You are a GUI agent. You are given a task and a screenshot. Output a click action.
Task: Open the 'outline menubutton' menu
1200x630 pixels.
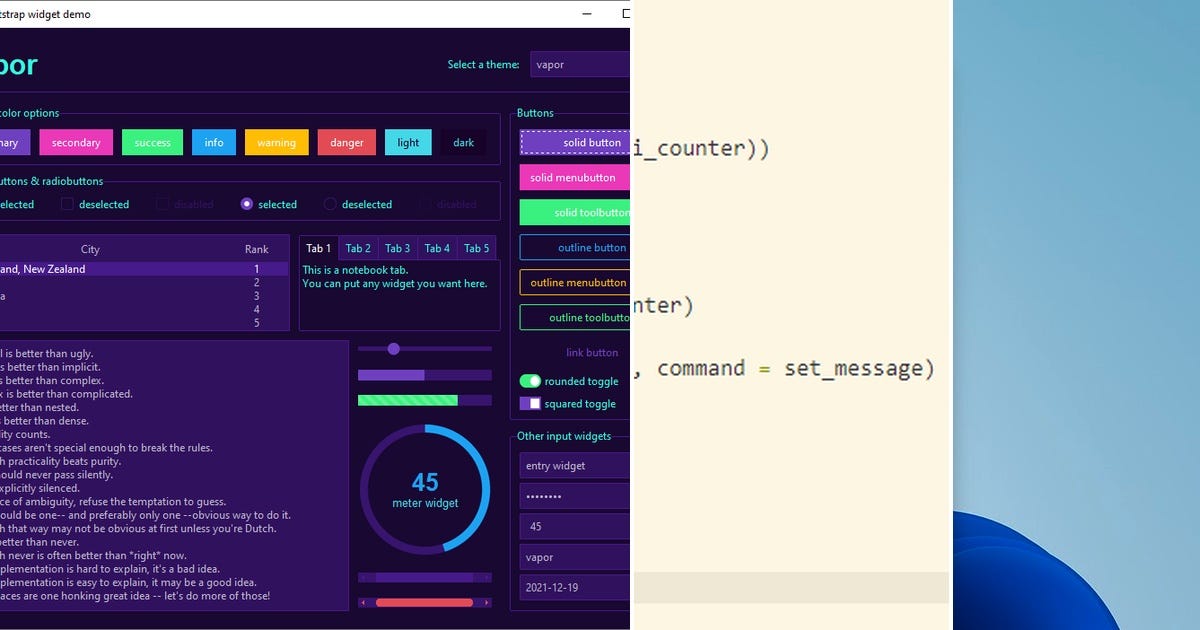point(573,282)
